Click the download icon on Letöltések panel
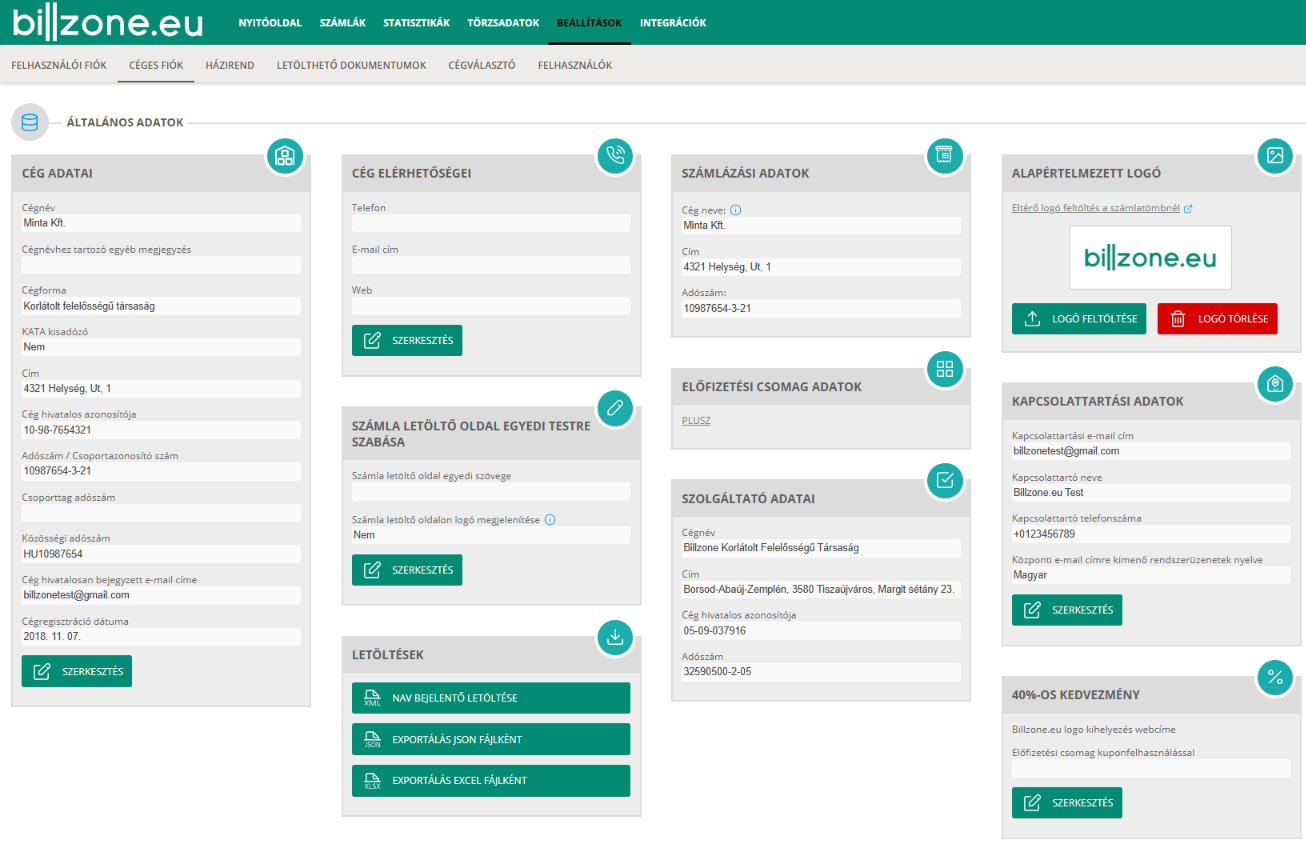The height and width of the screenshot is (844, 1306). coord(615,637)
